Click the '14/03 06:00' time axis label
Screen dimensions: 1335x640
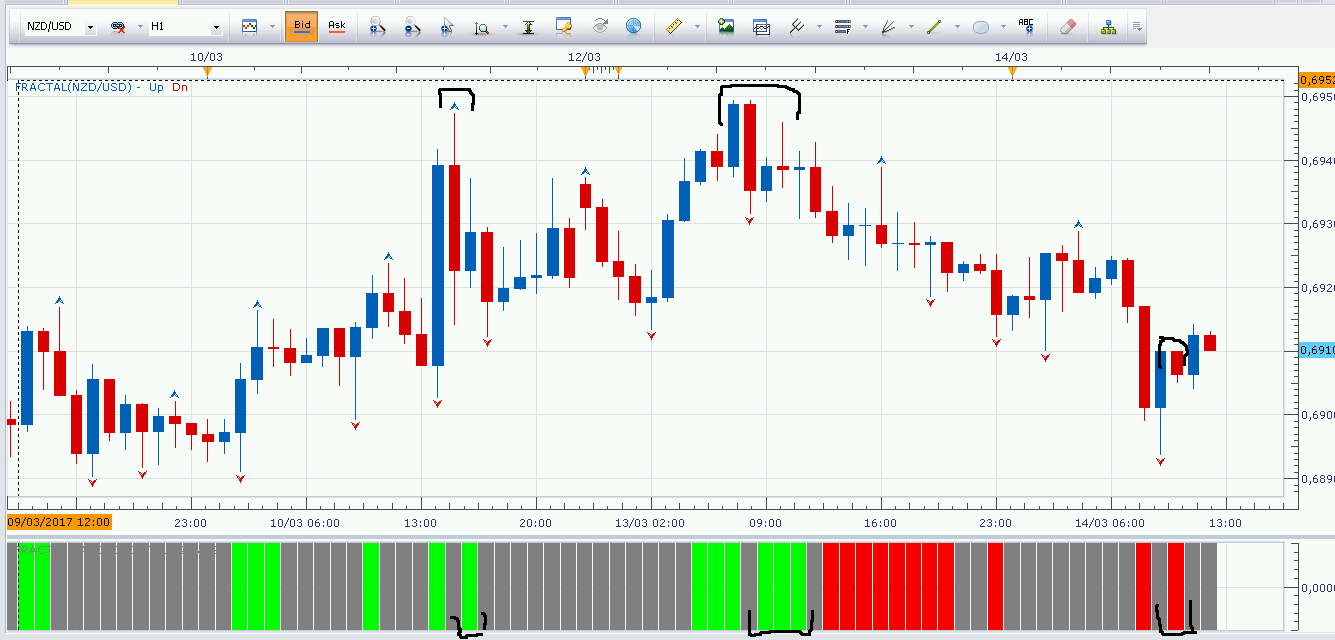tap(1110, 522)
